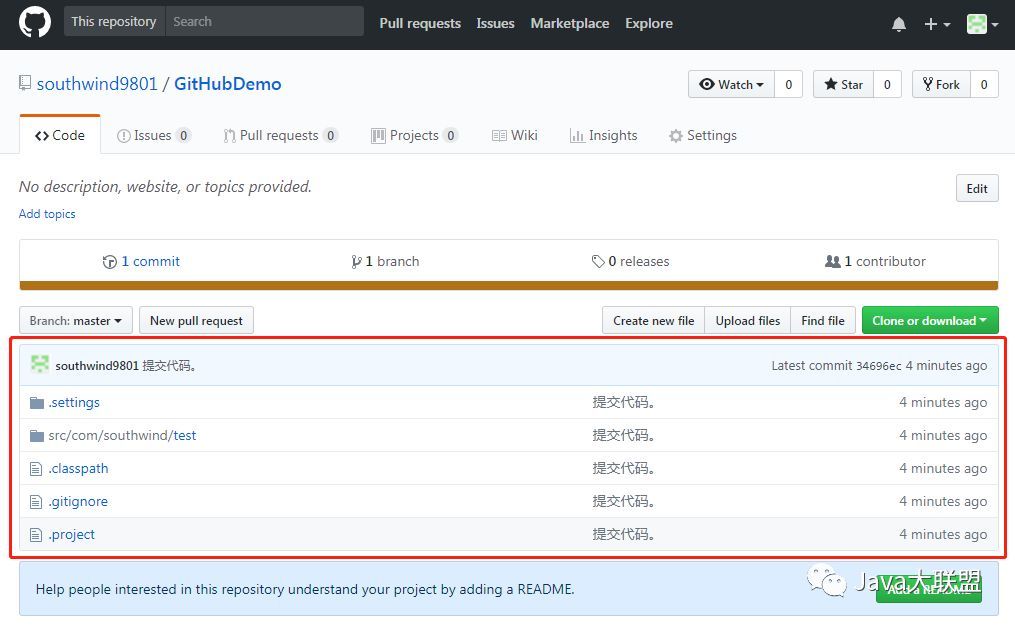Click the language breakdown color bar
Screen dimensions: 1015x626
pos(509,285)
